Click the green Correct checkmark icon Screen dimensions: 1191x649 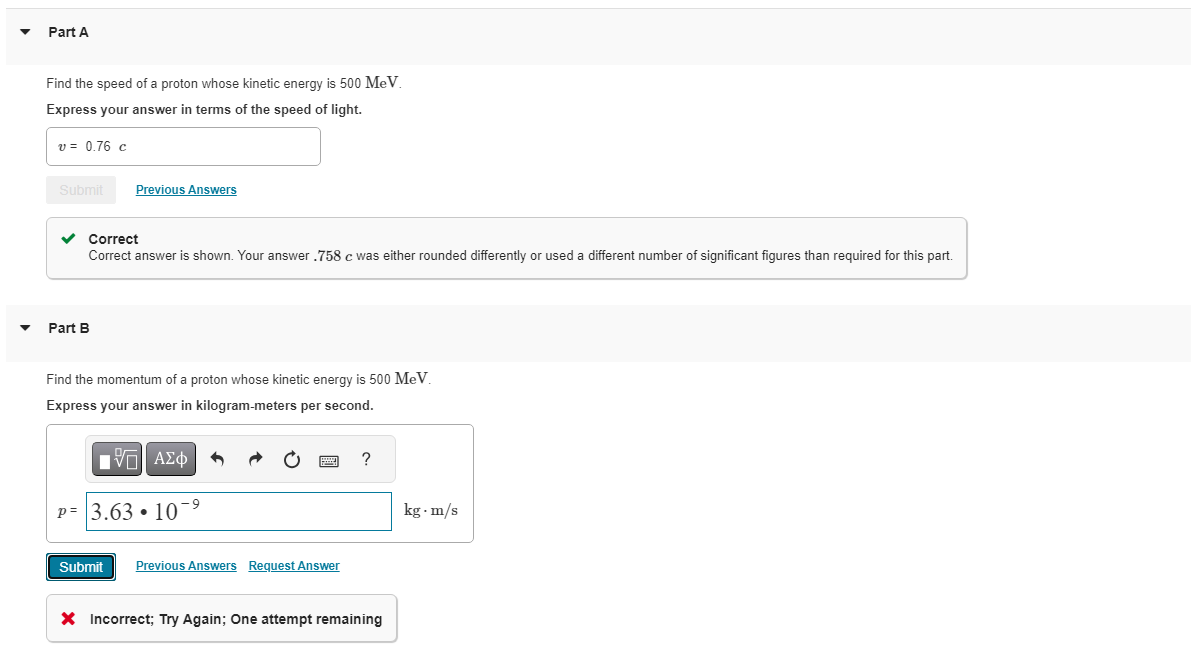coord(68,239)
